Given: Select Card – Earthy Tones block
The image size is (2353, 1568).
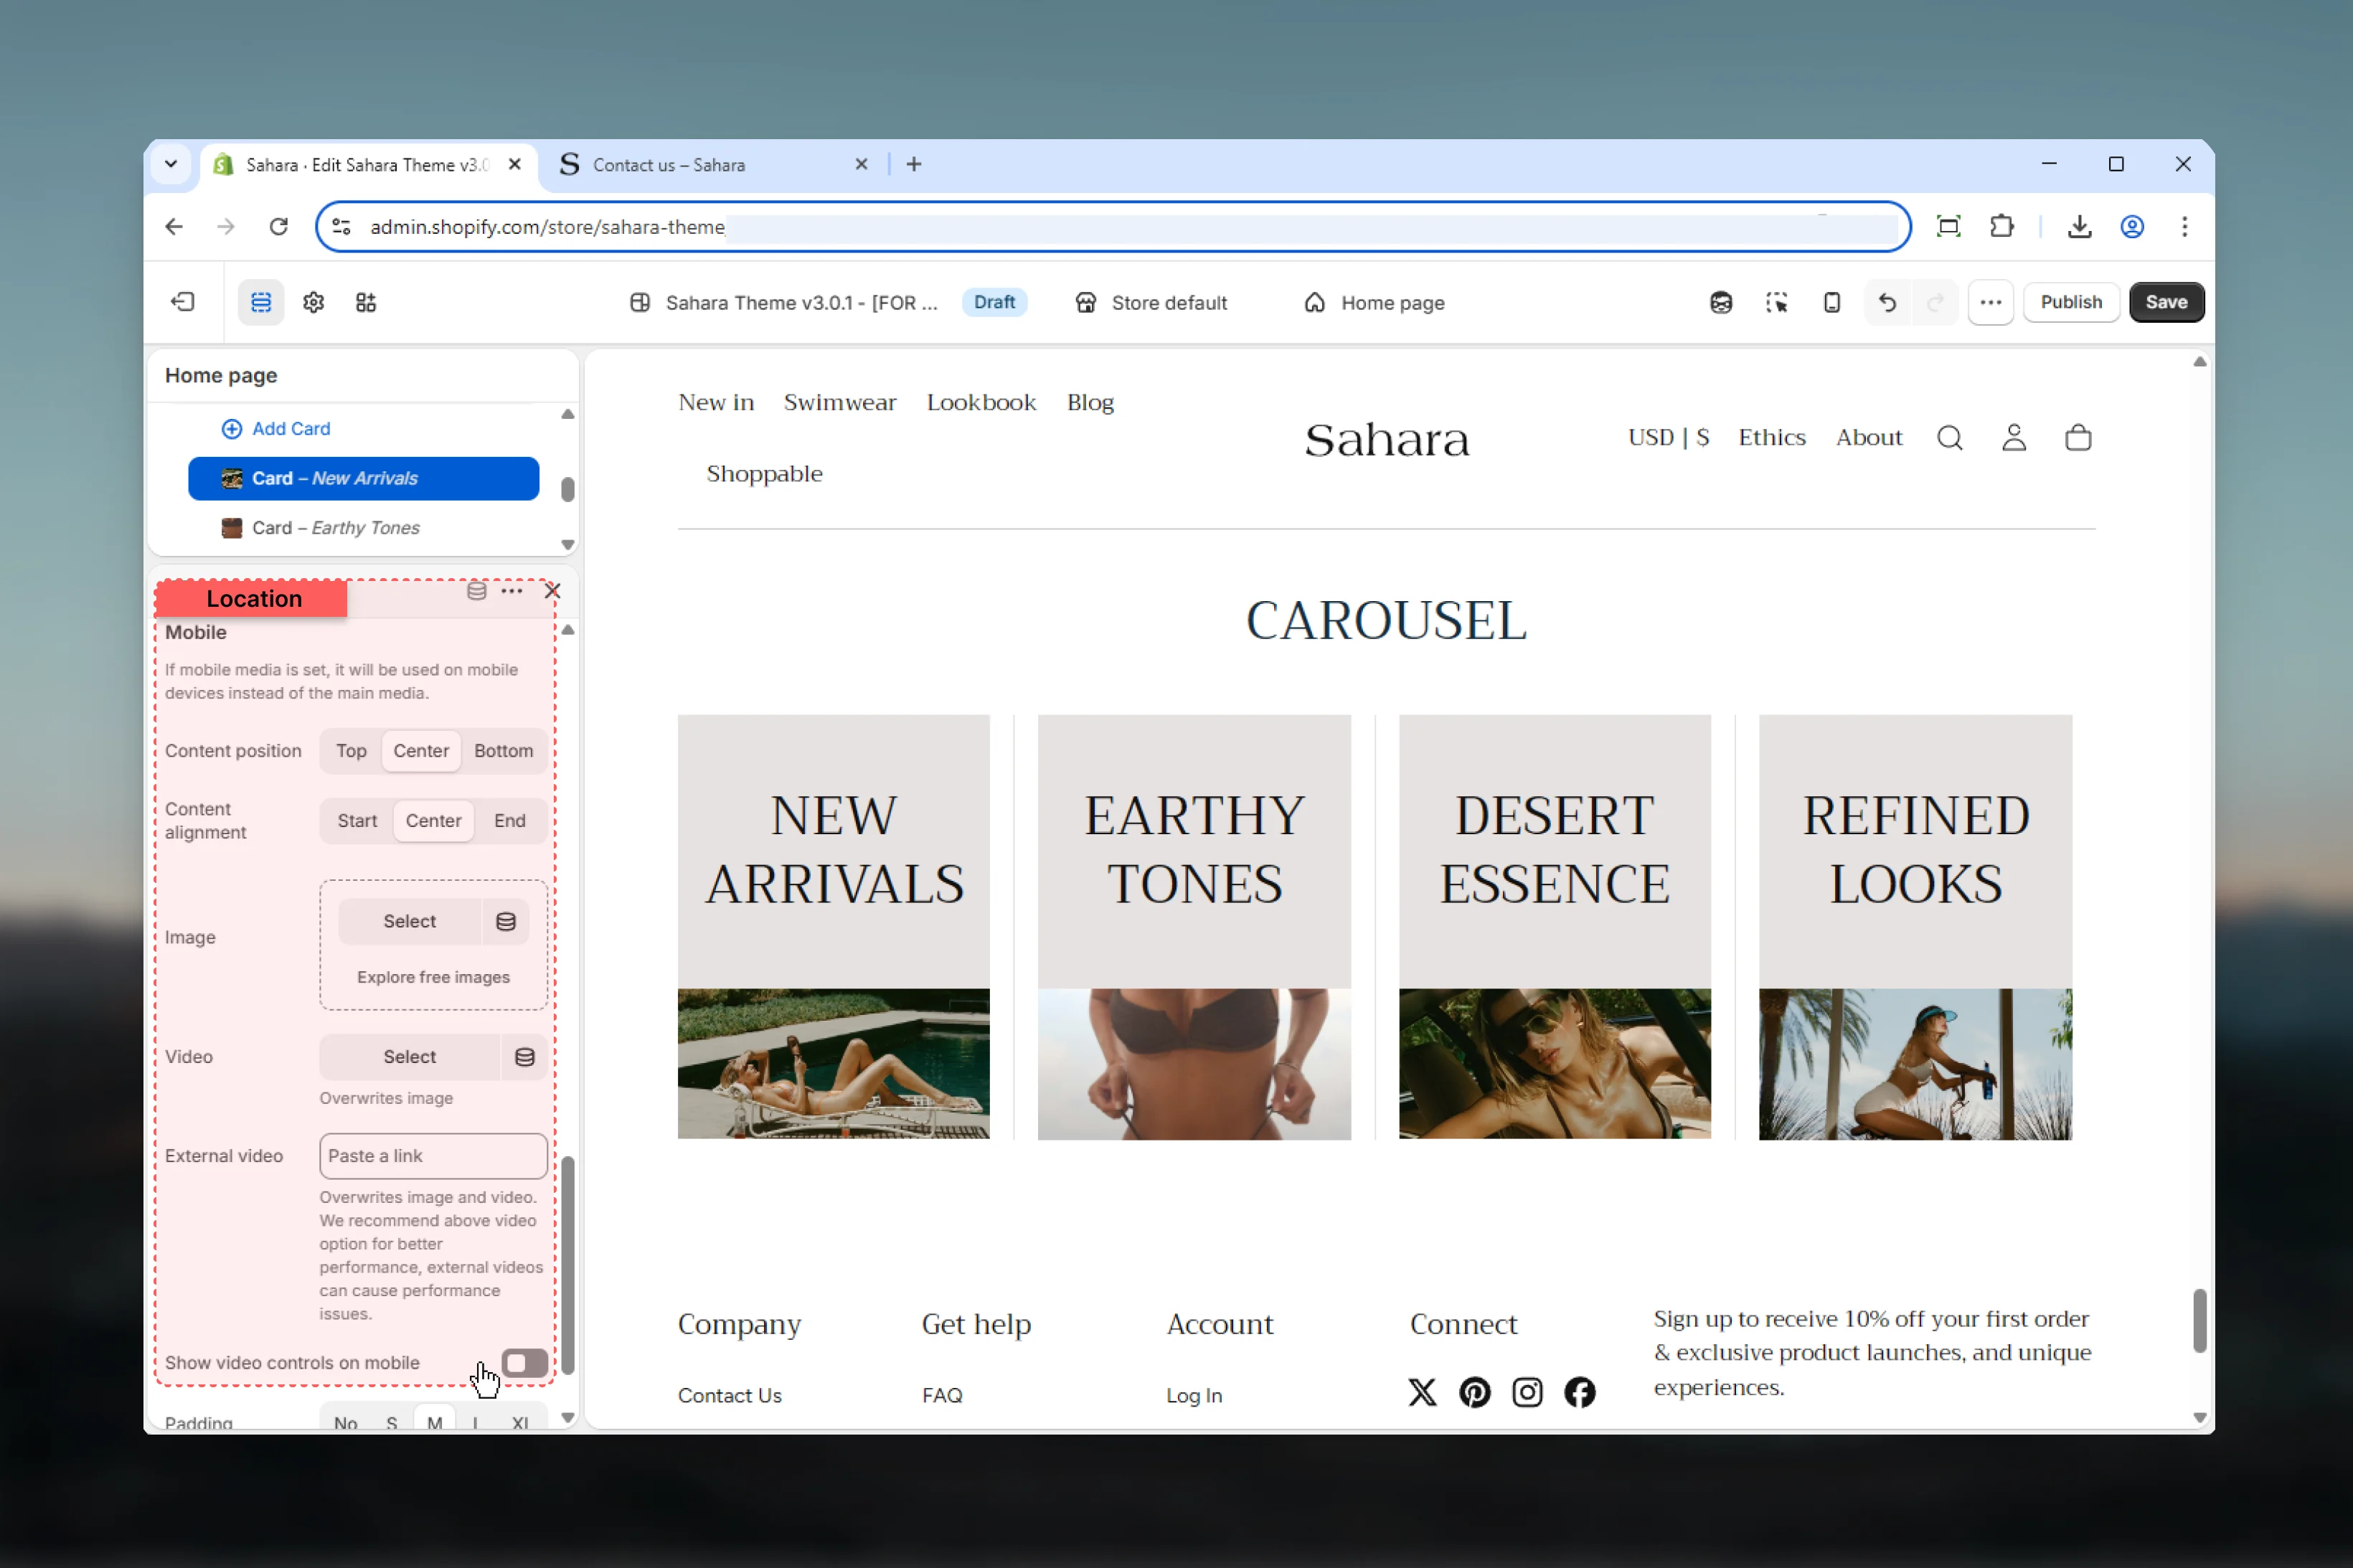Looking at the screenshot, I should (363, 528).
